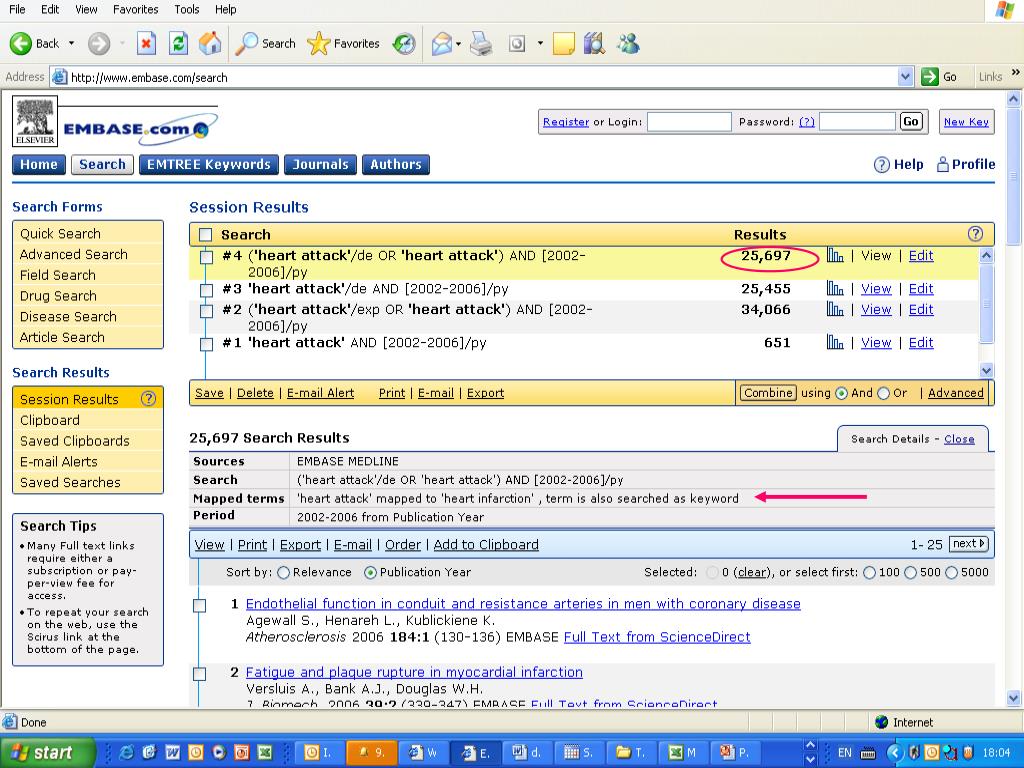This screenshot has height=768, width=1024.
Task: Tick the checkbox for result 1
Action: tap(200, 605)
